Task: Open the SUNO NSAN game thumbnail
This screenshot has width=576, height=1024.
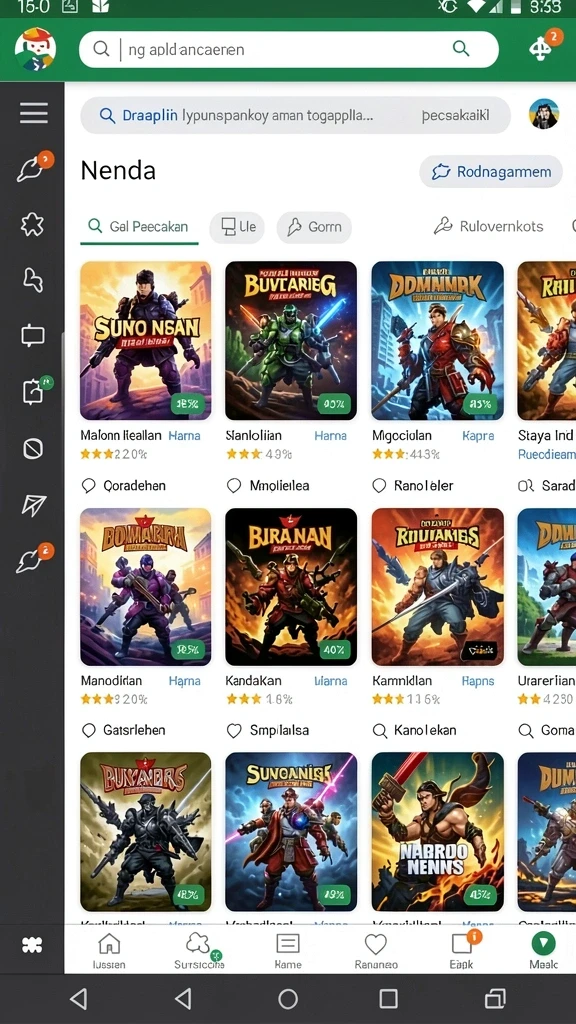Action: pos(146,340)
